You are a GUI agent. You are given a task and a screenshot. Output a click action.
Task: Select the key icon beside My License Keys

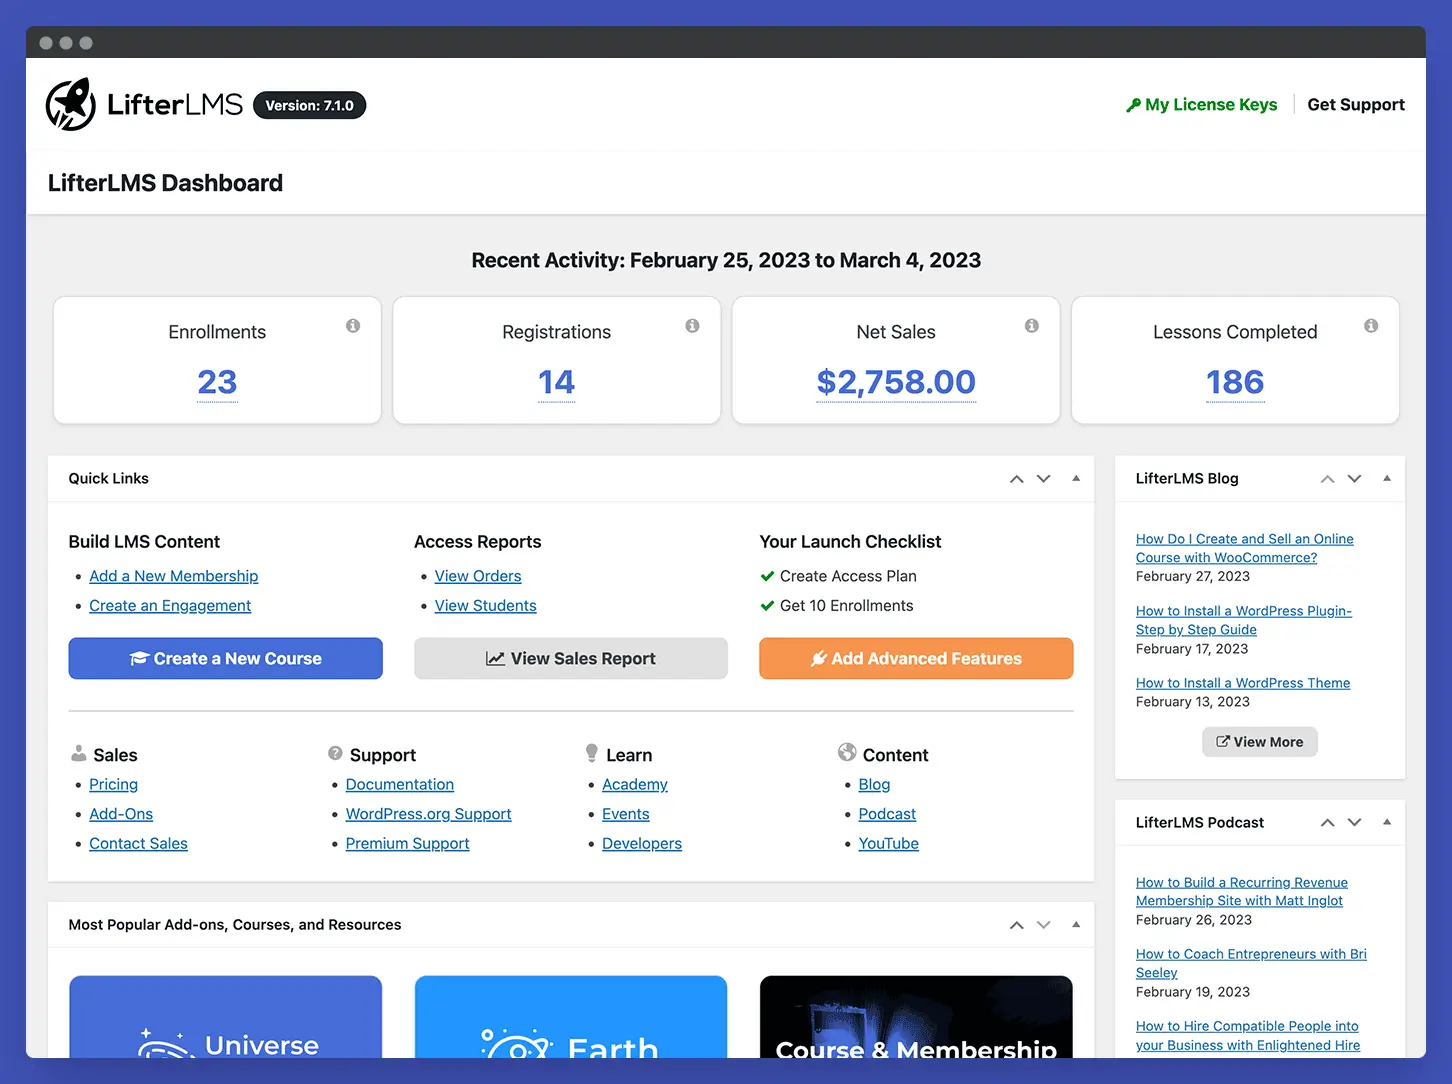tap(1133, 104)
